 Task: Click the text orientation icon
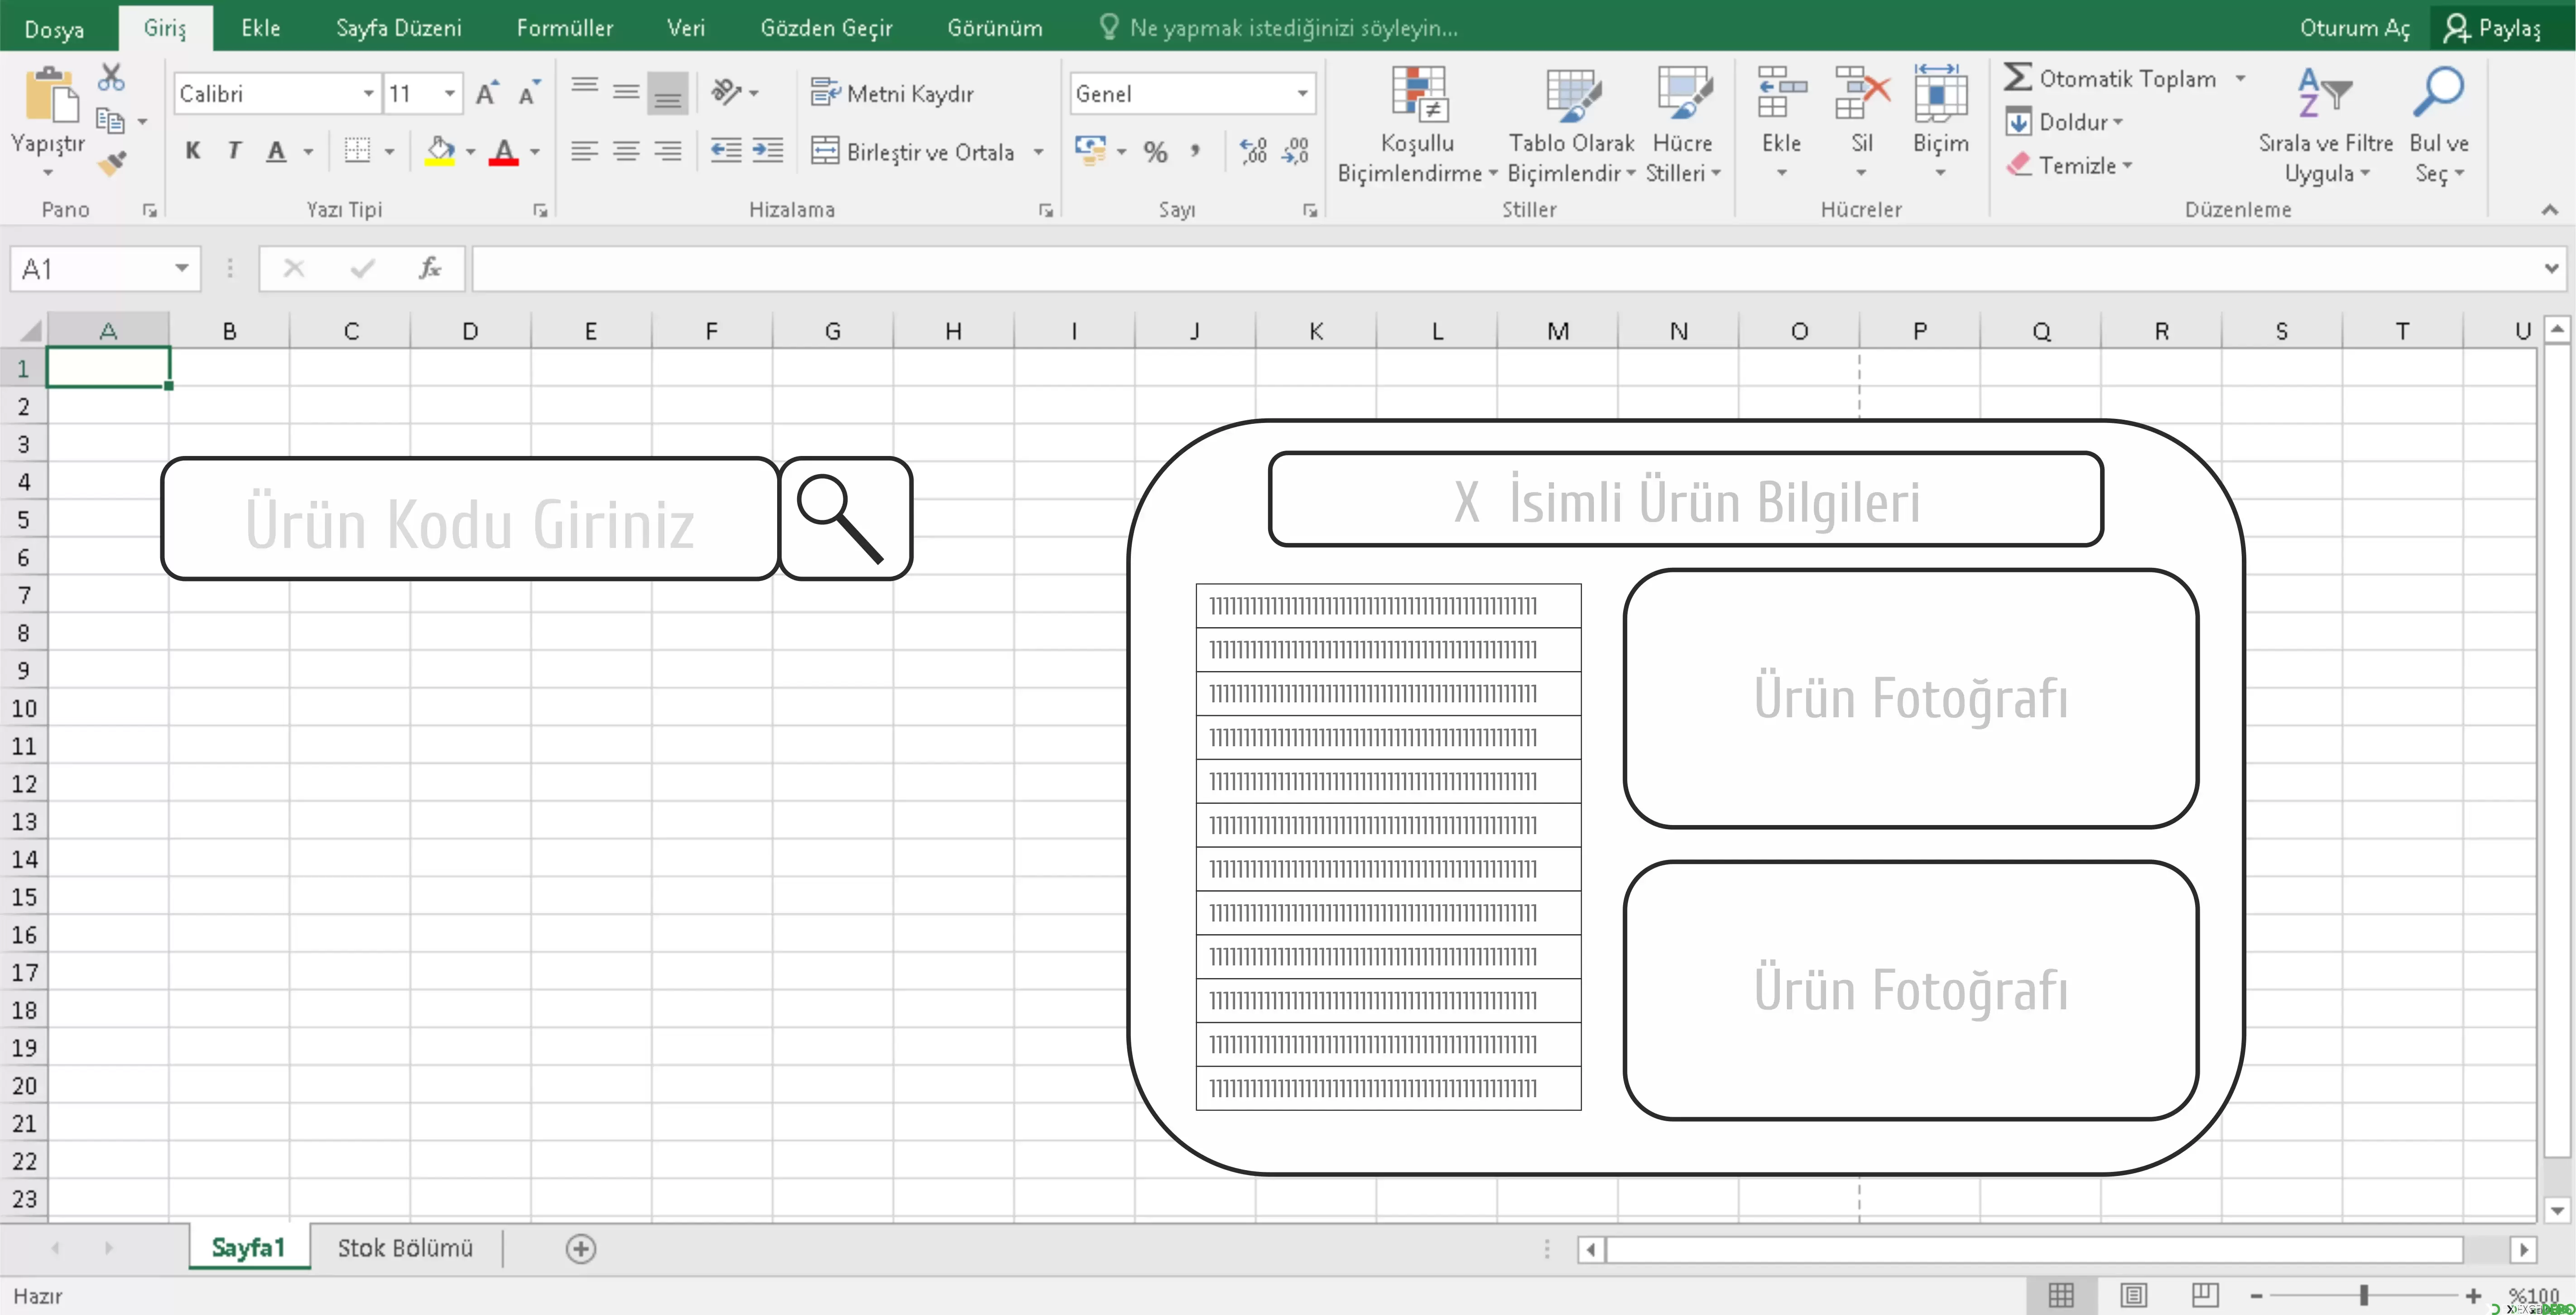(727, 92)
